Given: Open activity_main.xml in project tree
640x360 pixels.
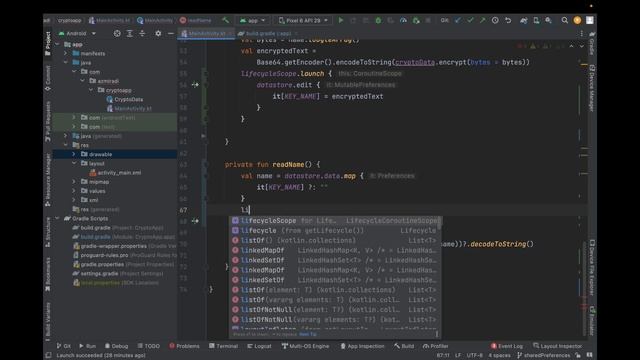Looking at the screenshot, I should [116, 173].
